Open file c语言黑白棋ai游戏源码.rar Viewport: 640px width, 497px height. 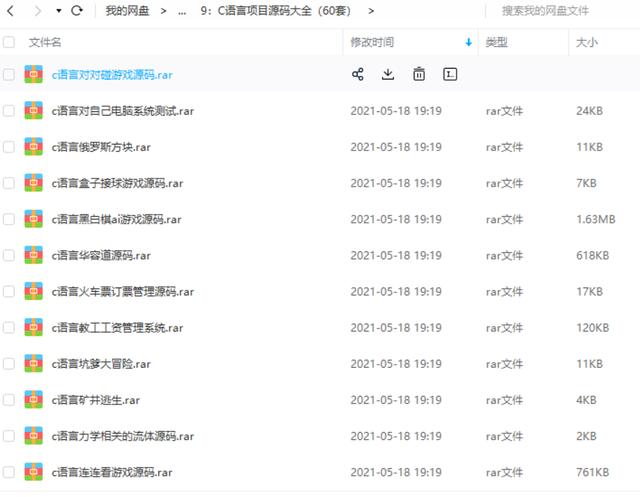tap(117, 220)
